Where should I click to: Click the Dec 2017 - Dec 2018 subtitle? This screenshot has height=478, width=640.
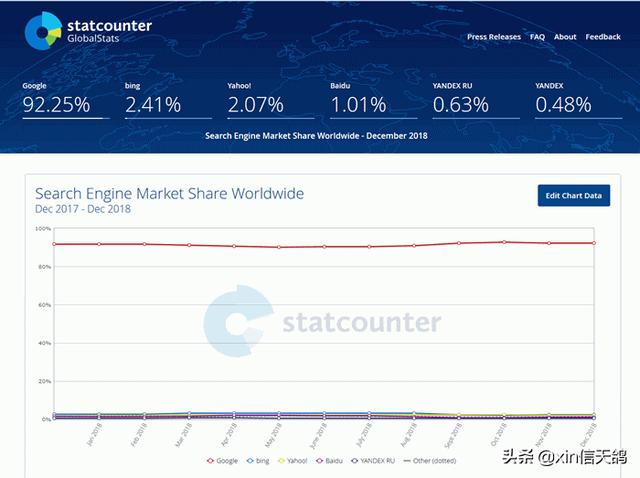(x=83, y=209)
